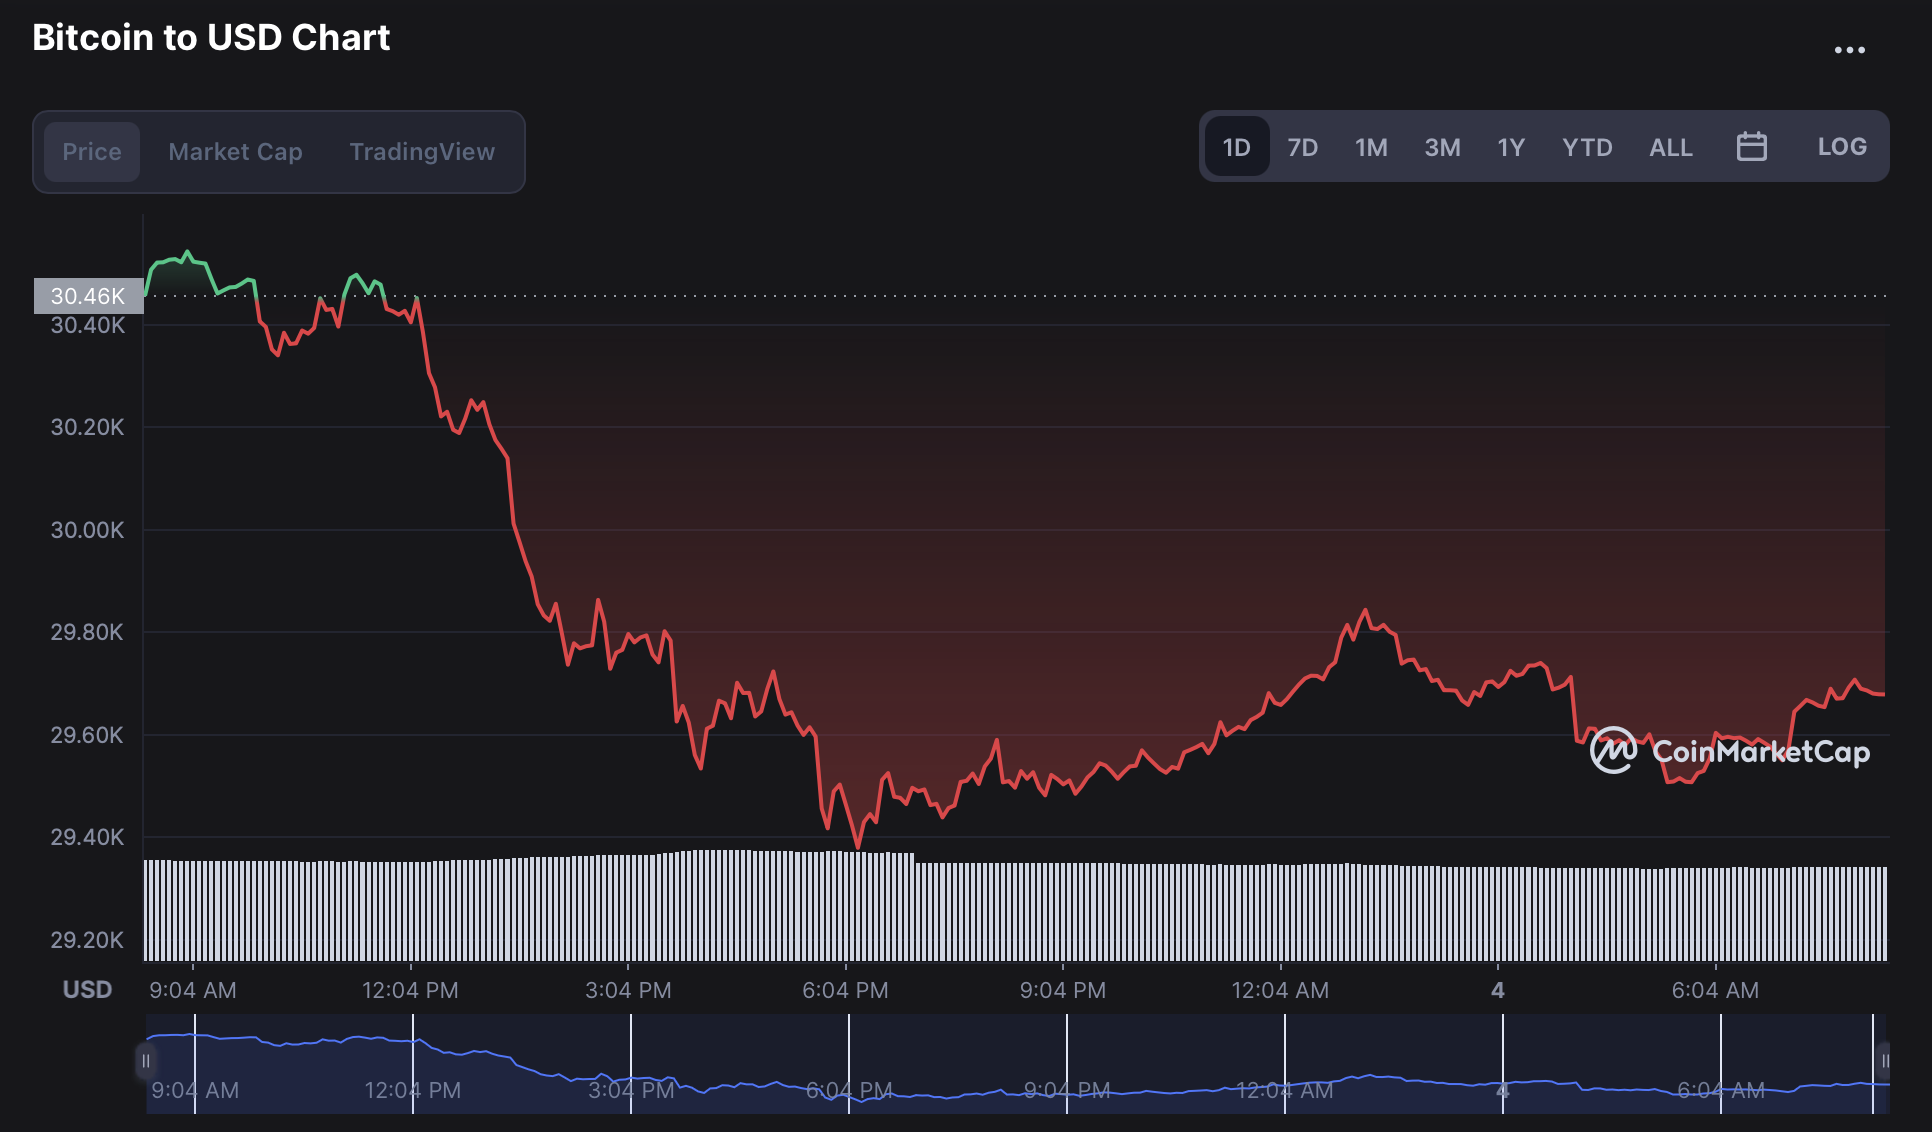Click the 30.20K axis label
Viewport: 1932px width, 1132px height.
(88, 427)
